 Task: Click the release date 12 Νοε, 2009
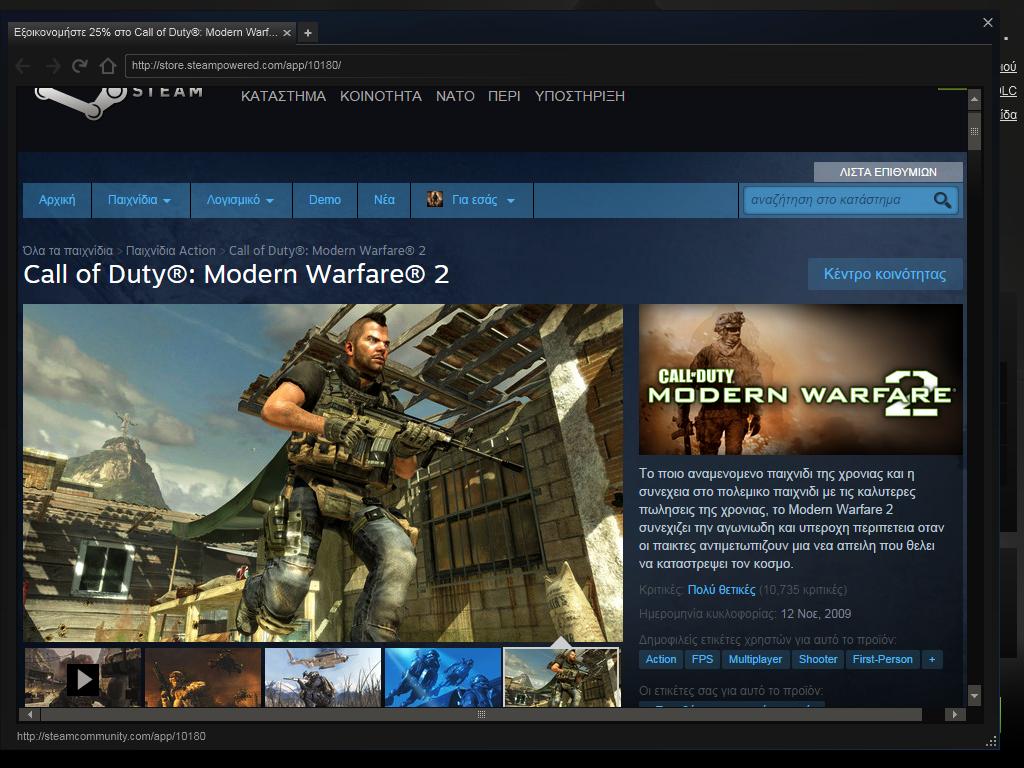coord(816,614)
